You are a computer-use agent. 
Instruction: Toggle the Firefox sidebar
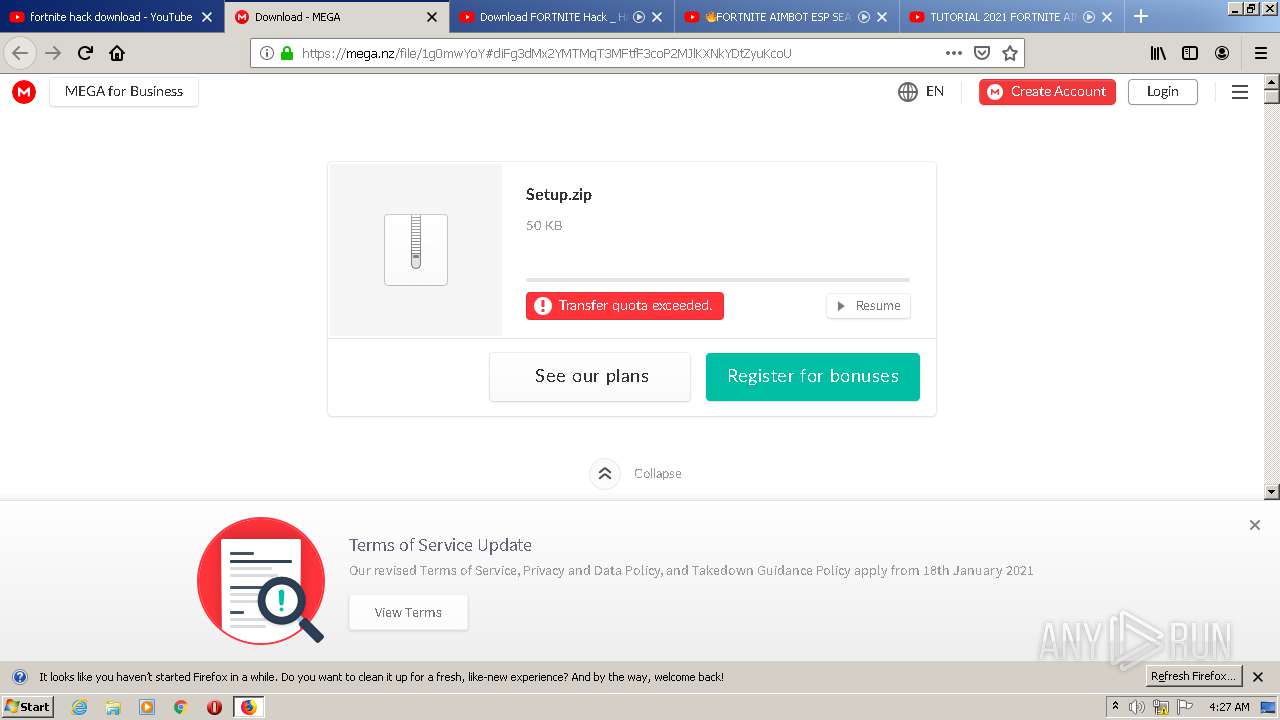click(x=1190, y=53)
